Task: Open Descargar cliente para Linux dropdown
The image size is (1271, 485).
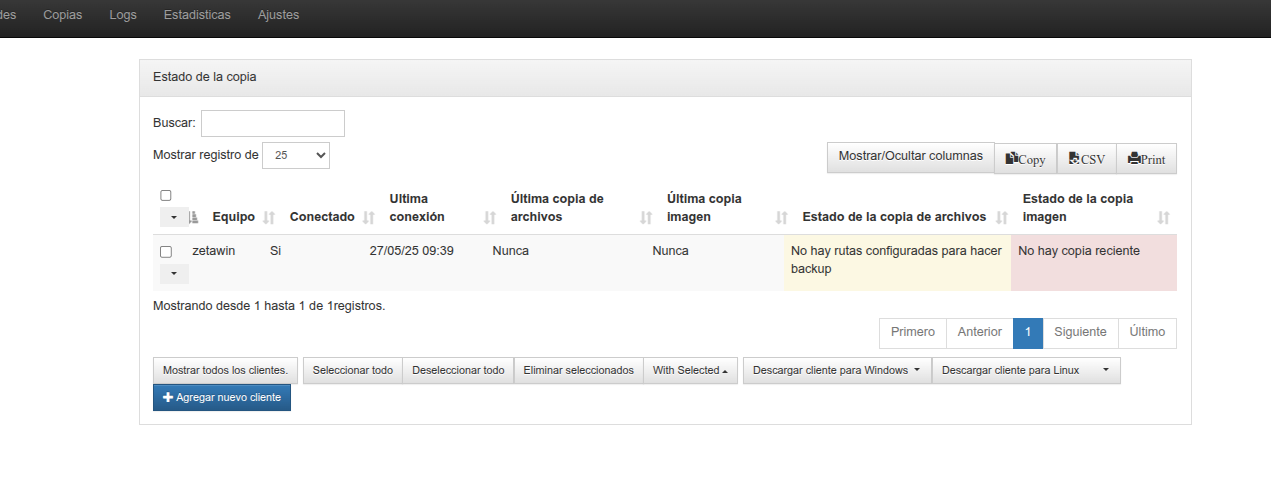Action: 1025,370
